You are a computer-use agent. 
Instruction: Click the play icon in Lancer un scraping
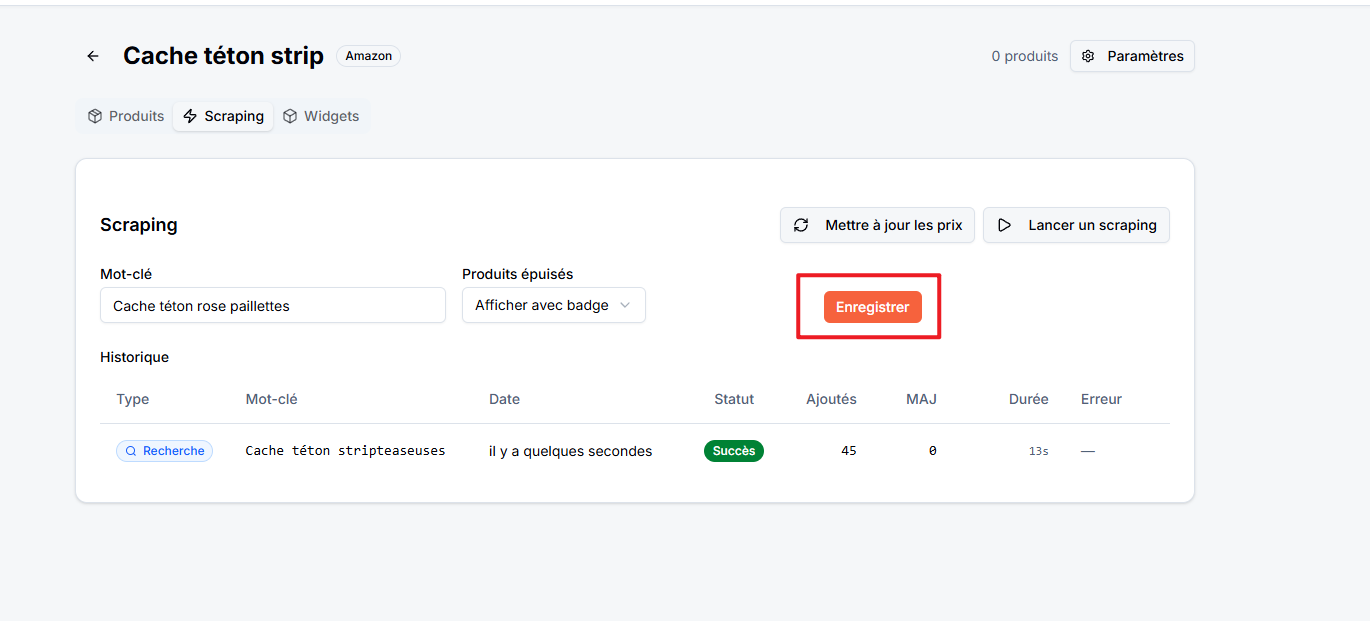click(1004, 225)
